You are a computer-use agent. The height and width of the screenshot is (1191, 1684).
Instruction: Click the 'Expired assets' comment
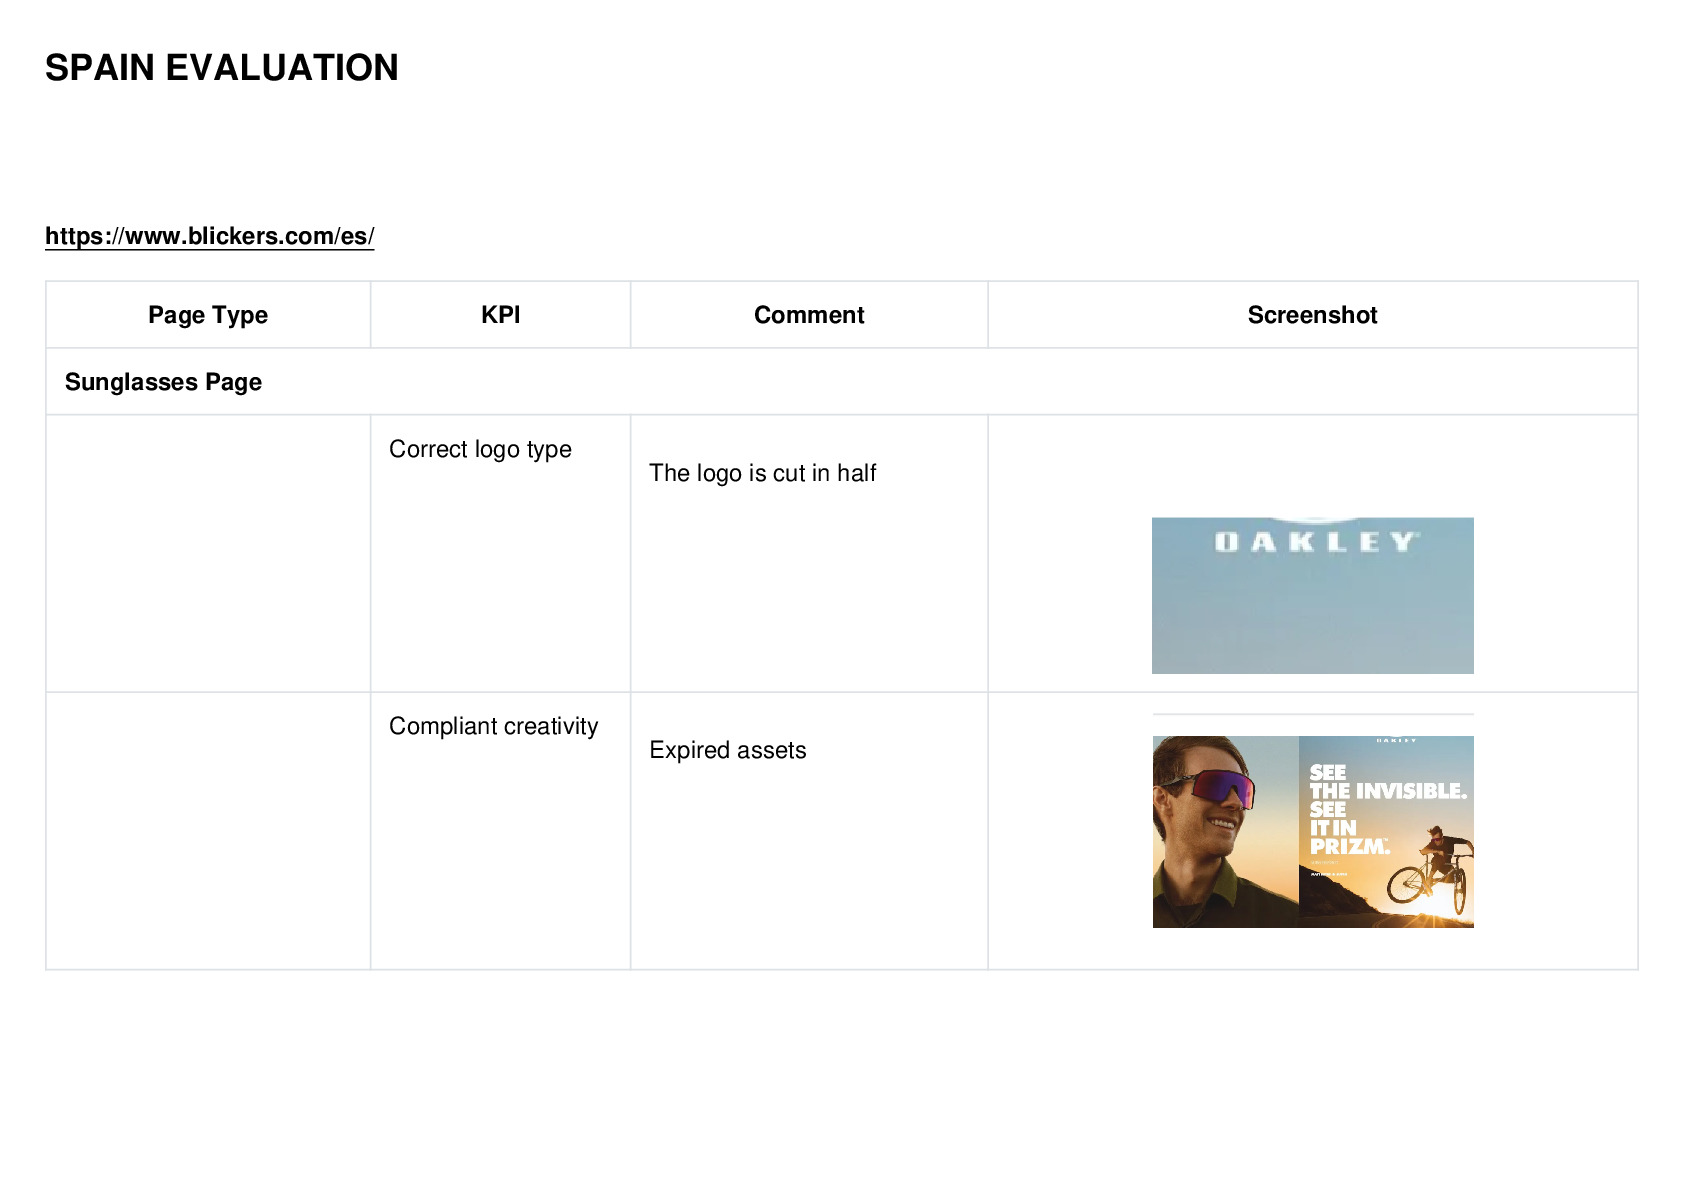coord(728,750)
